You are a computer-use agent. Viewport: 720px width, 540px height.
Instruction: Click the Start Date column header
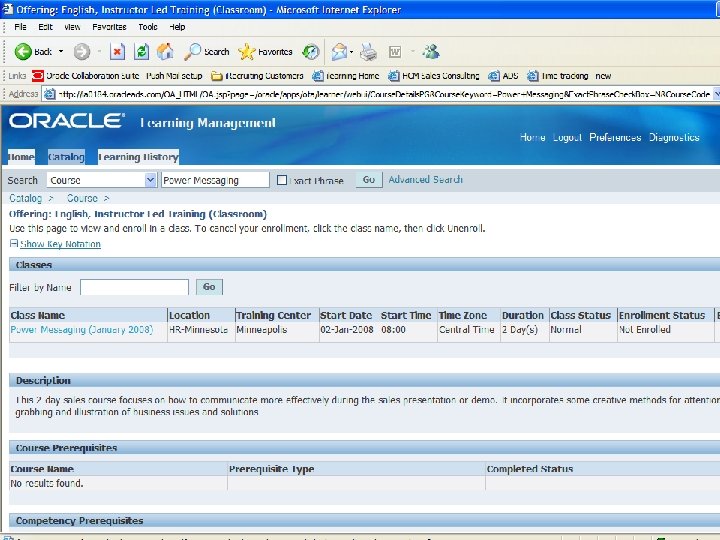(x=346, y=315)
